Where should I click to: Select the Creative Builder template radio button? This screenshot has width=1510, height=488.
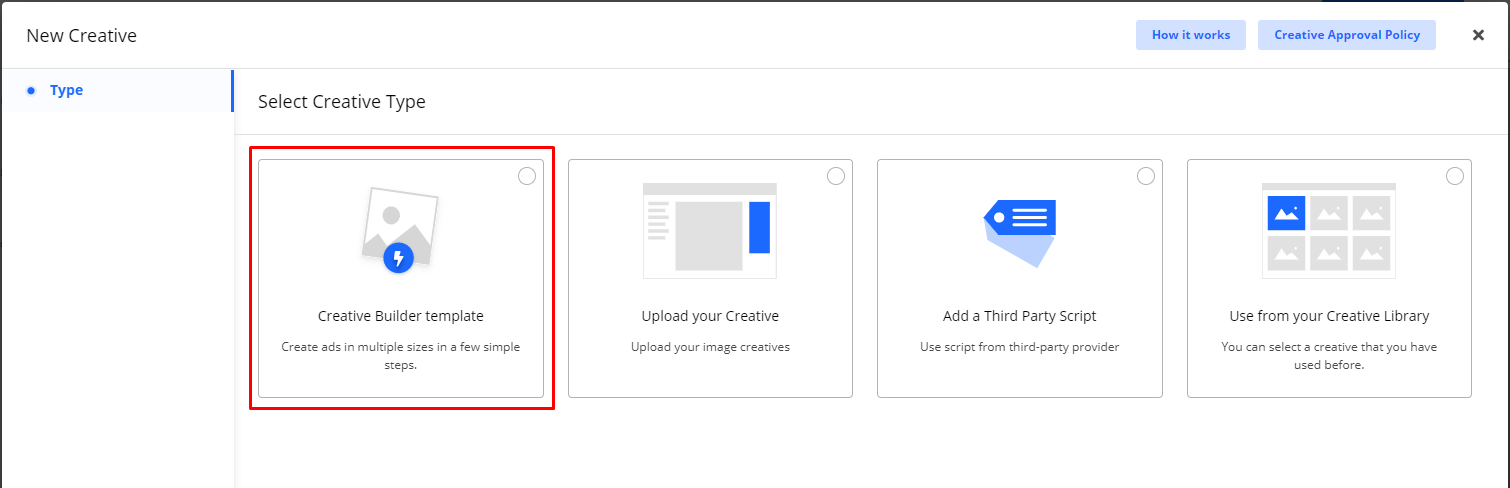click(x=527, y=176)
